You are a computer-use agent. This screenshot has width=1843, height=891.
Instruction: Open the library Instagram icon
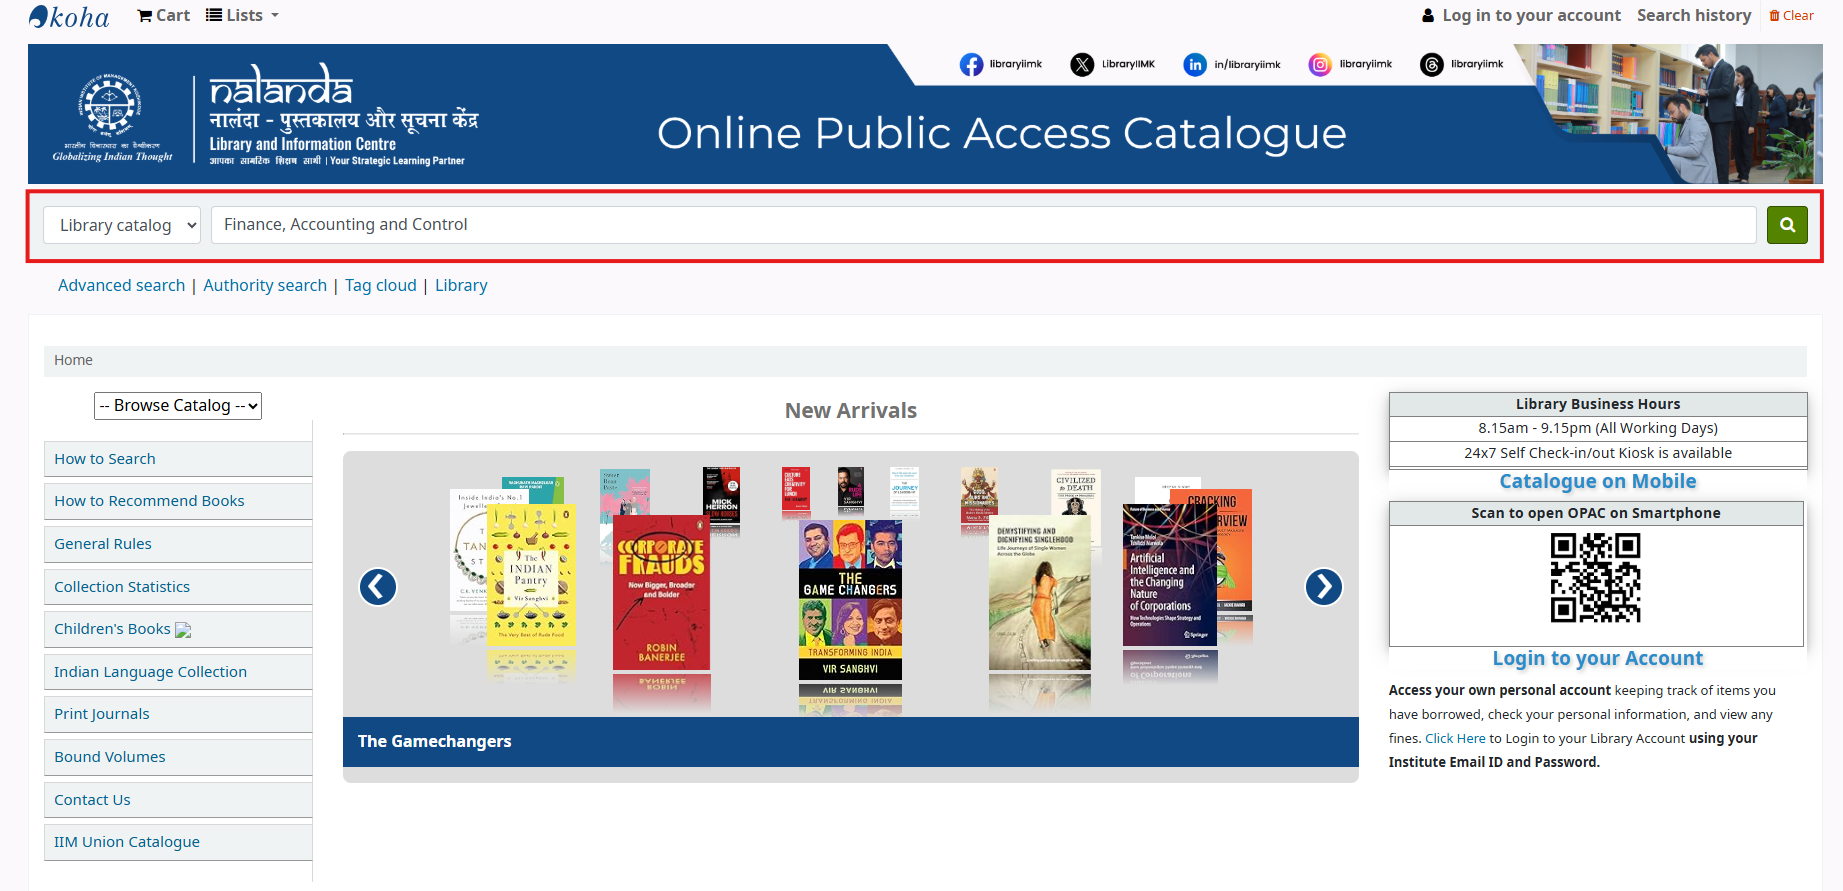click(x=1320, y=65)
